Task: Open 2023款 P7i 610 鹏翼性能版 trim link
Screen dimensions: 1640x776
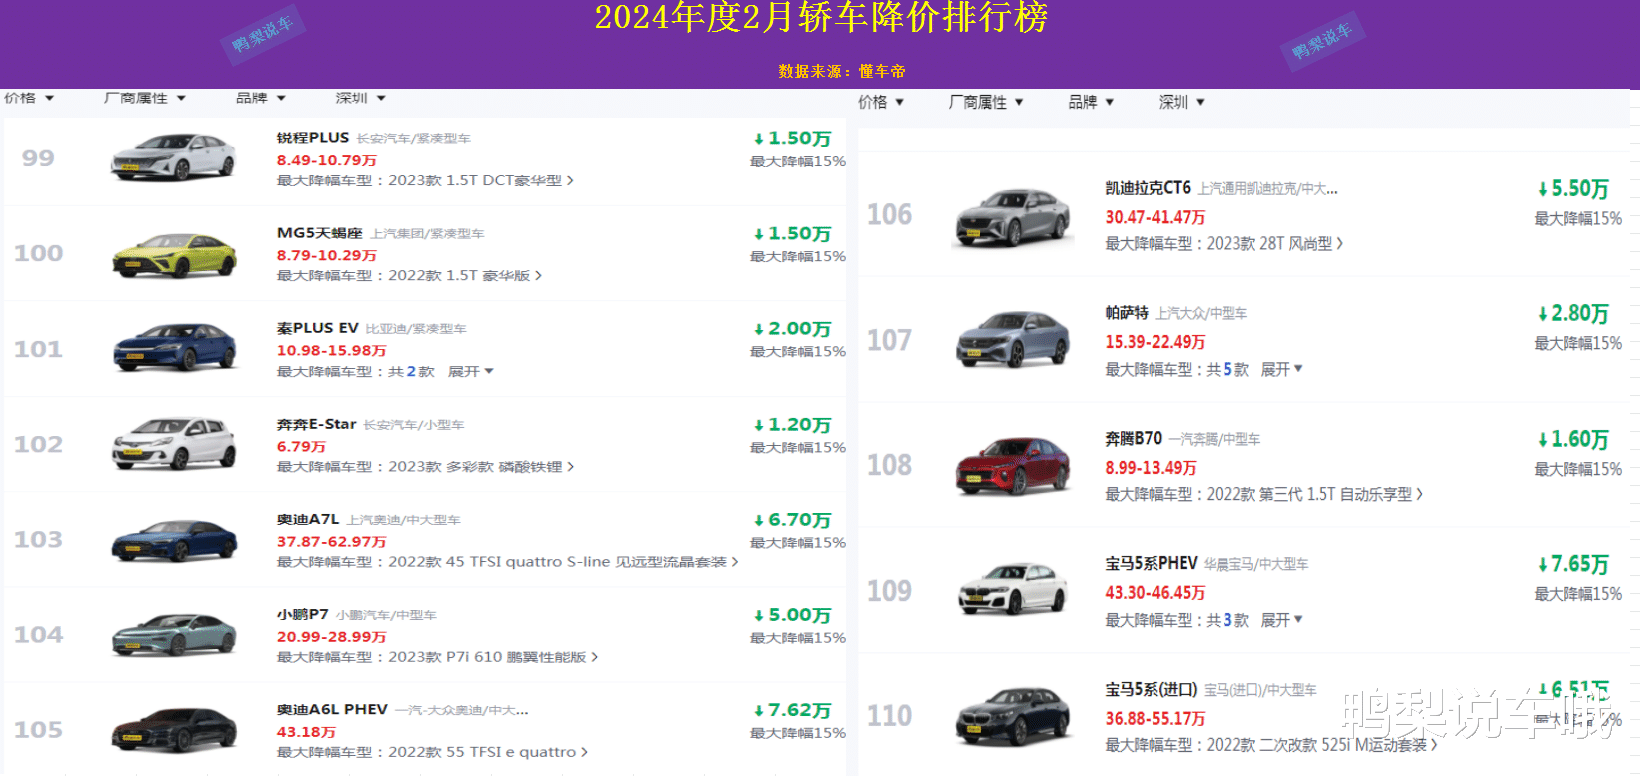Action: pyautogui.click(x=493, y=657)
